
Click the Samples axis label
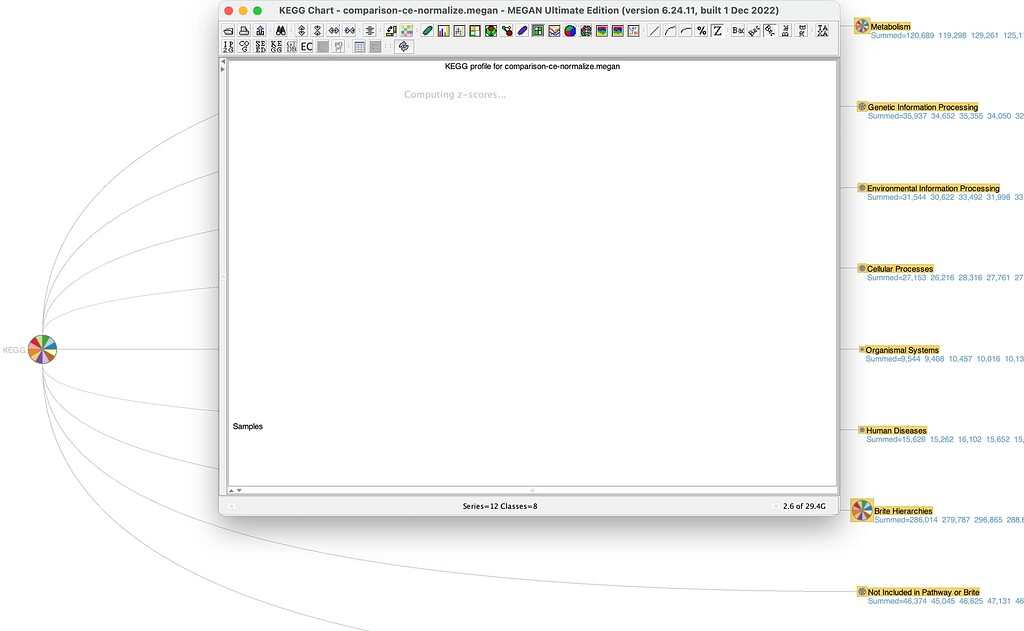point(248,427)
